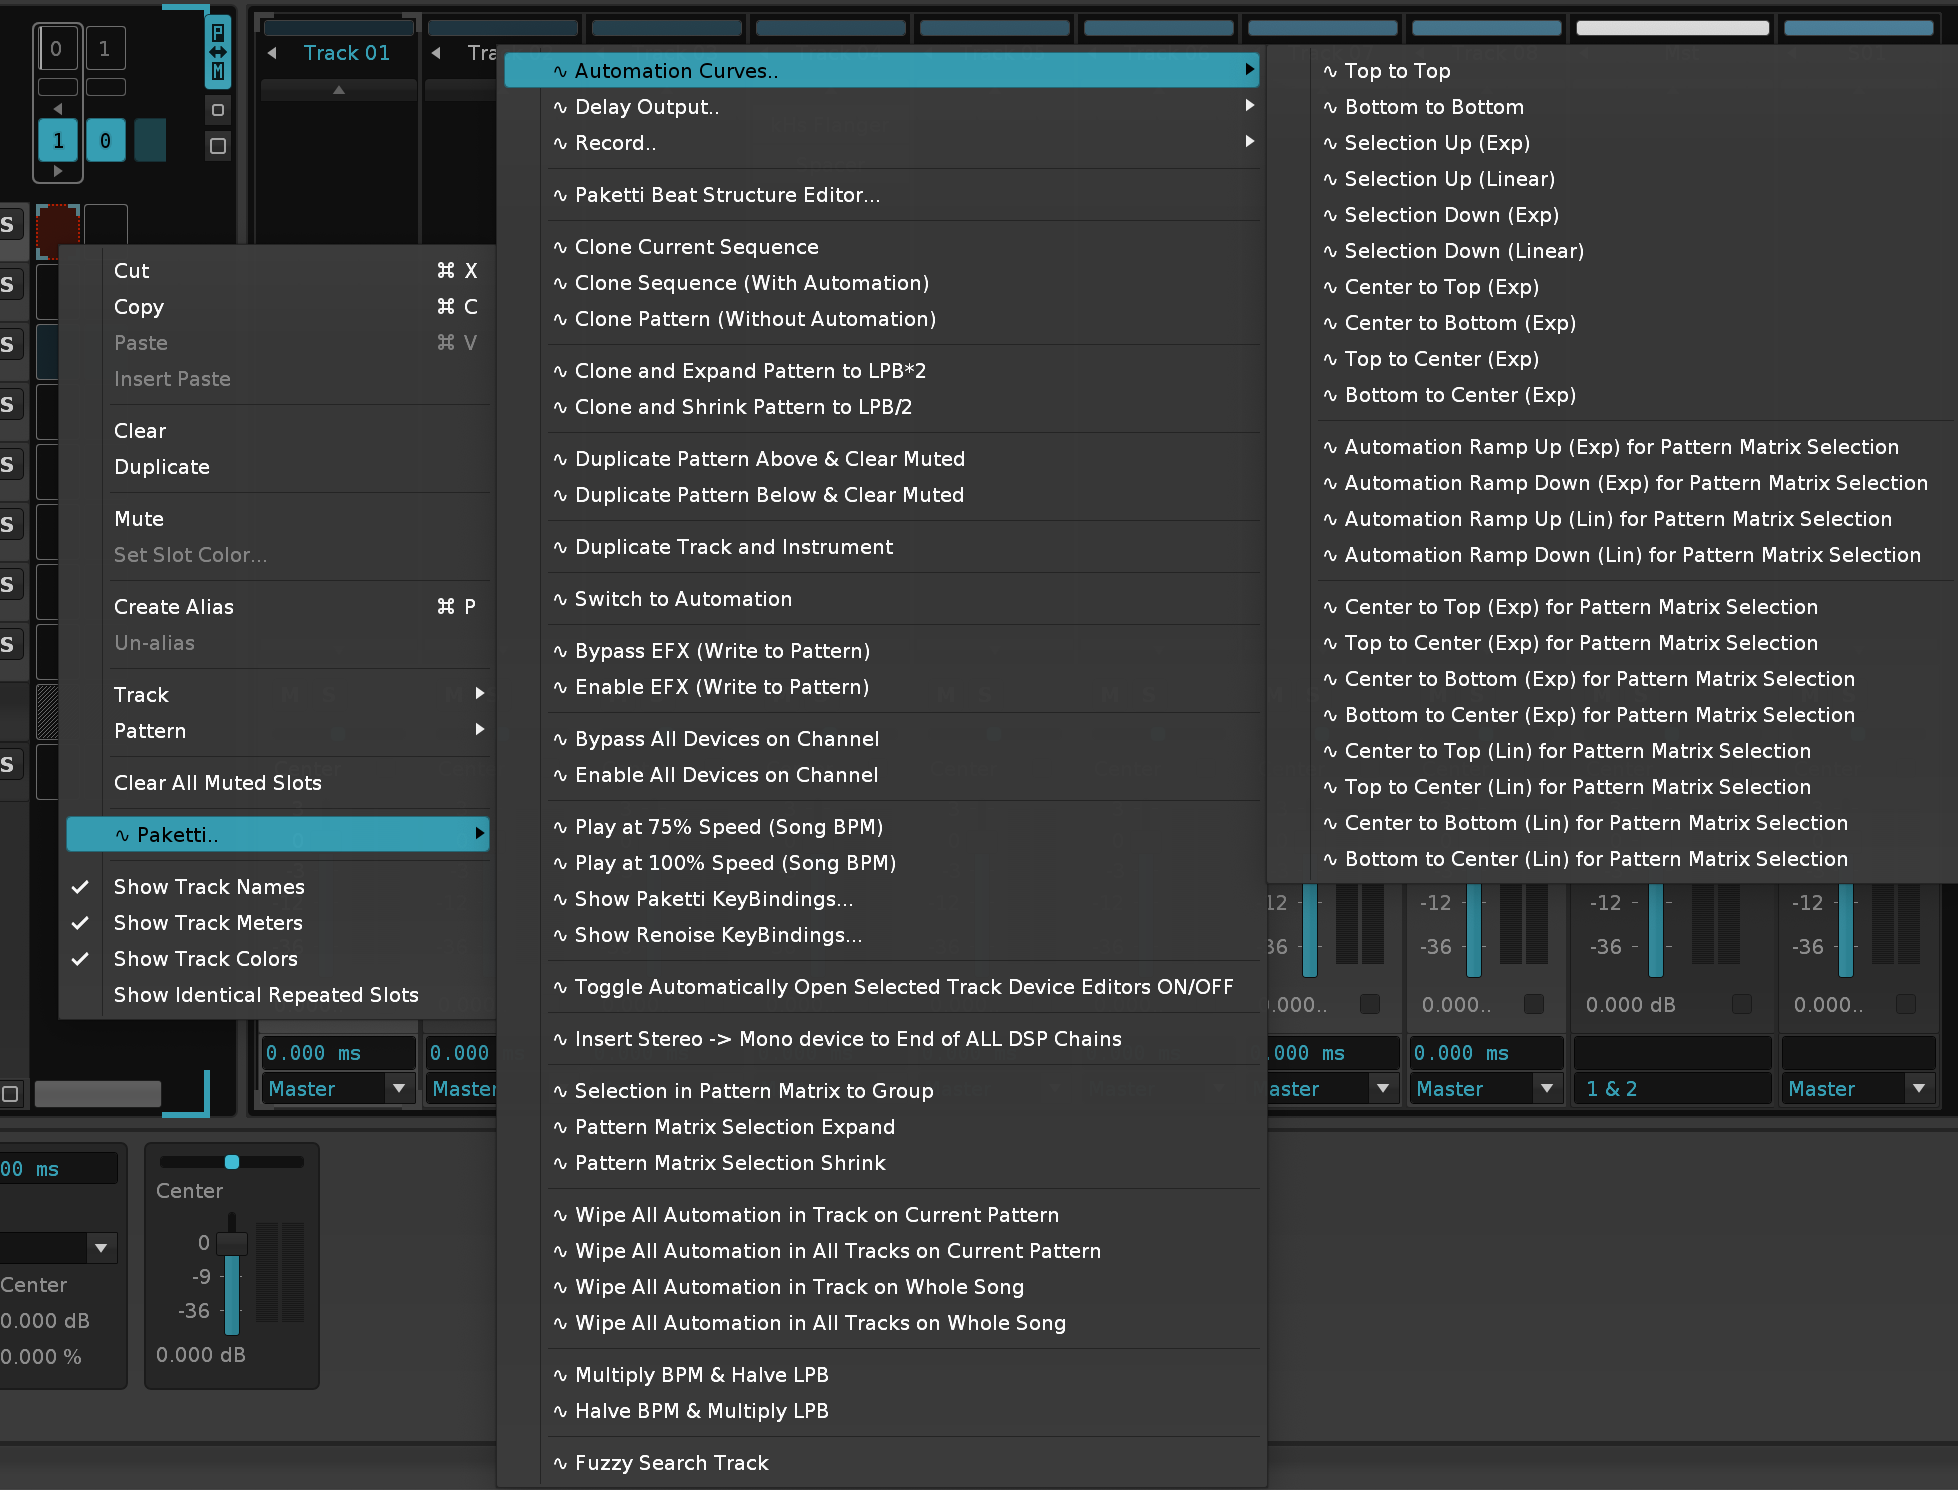Click up triangle under Track 01 header
Screen dimensions: 1958x1490
(x=339, y=90)
